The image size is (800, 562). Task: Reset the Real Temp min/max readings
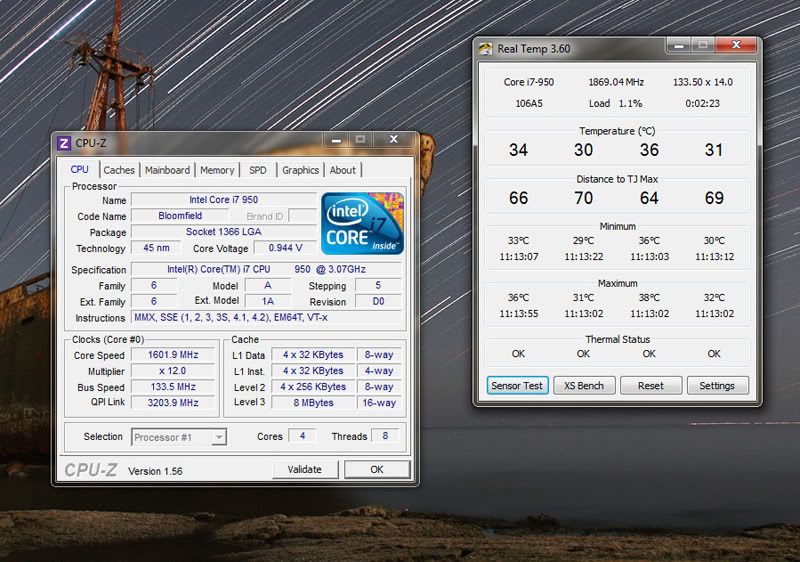(650, 385)
